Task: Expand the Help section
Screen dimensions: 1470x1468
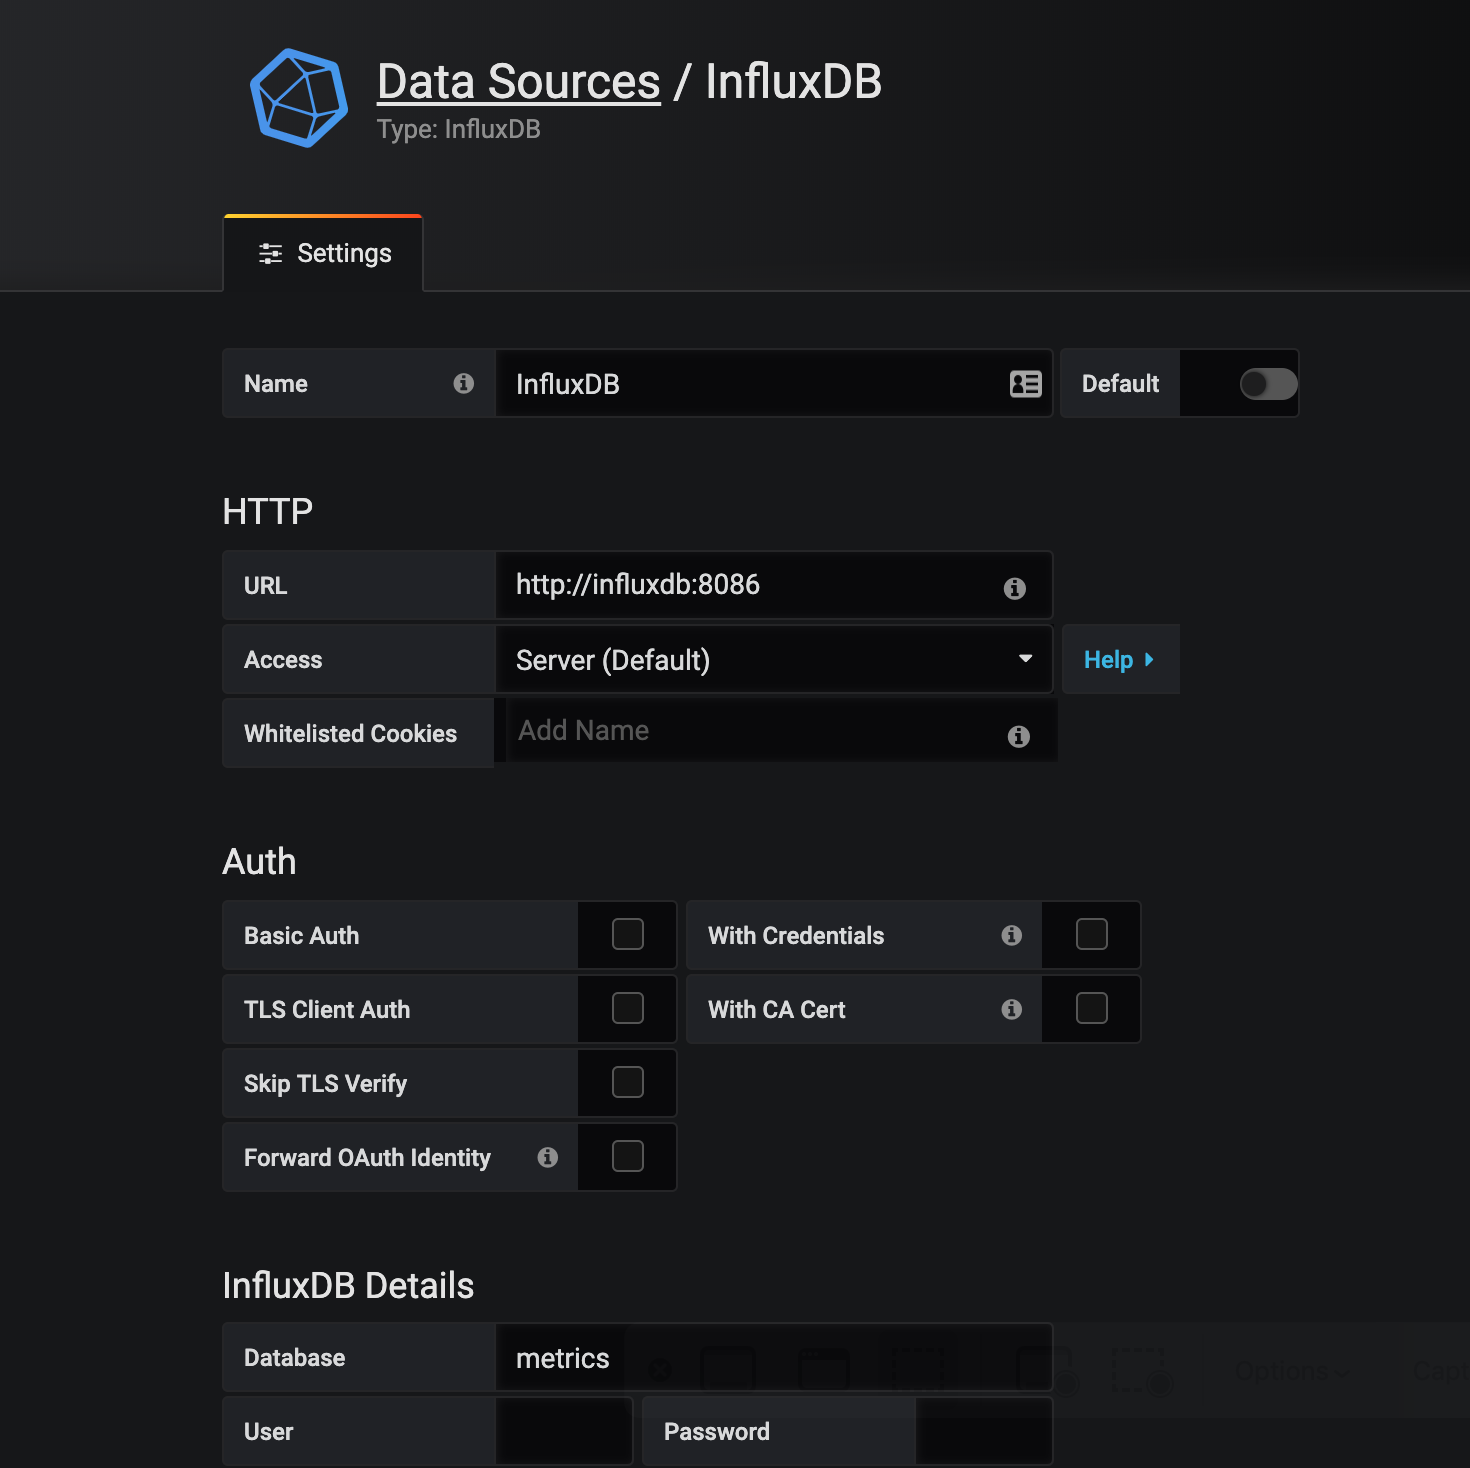Action: 1120,660
